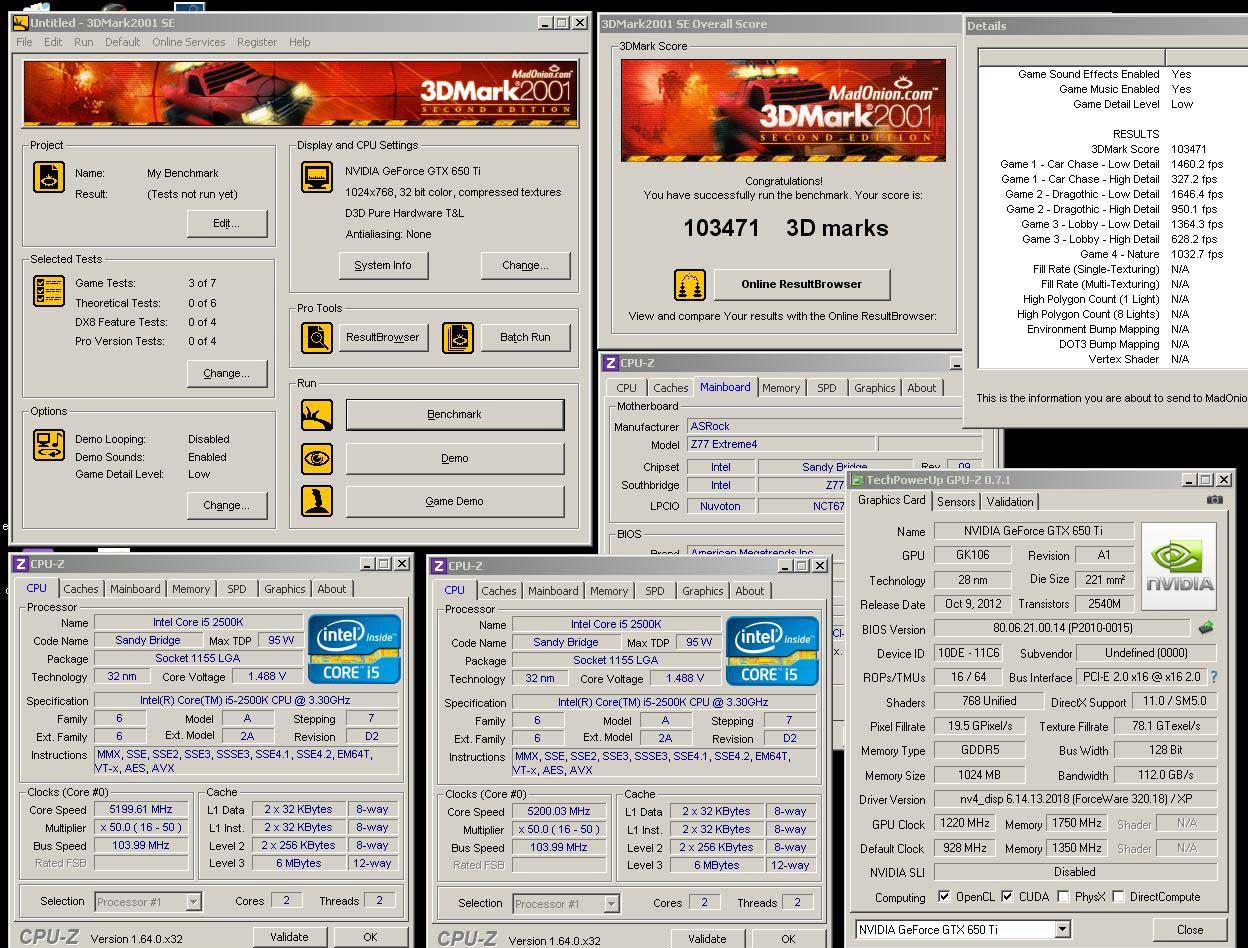Click GPU-Z screenshot camera icon
1248x948 pixels.
tap(1214, 500)
